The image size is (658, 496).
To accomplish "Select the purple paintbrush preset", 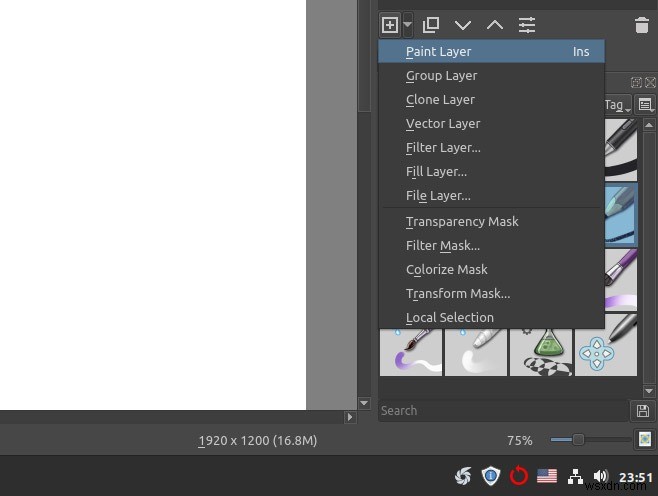I will (621, 279).
